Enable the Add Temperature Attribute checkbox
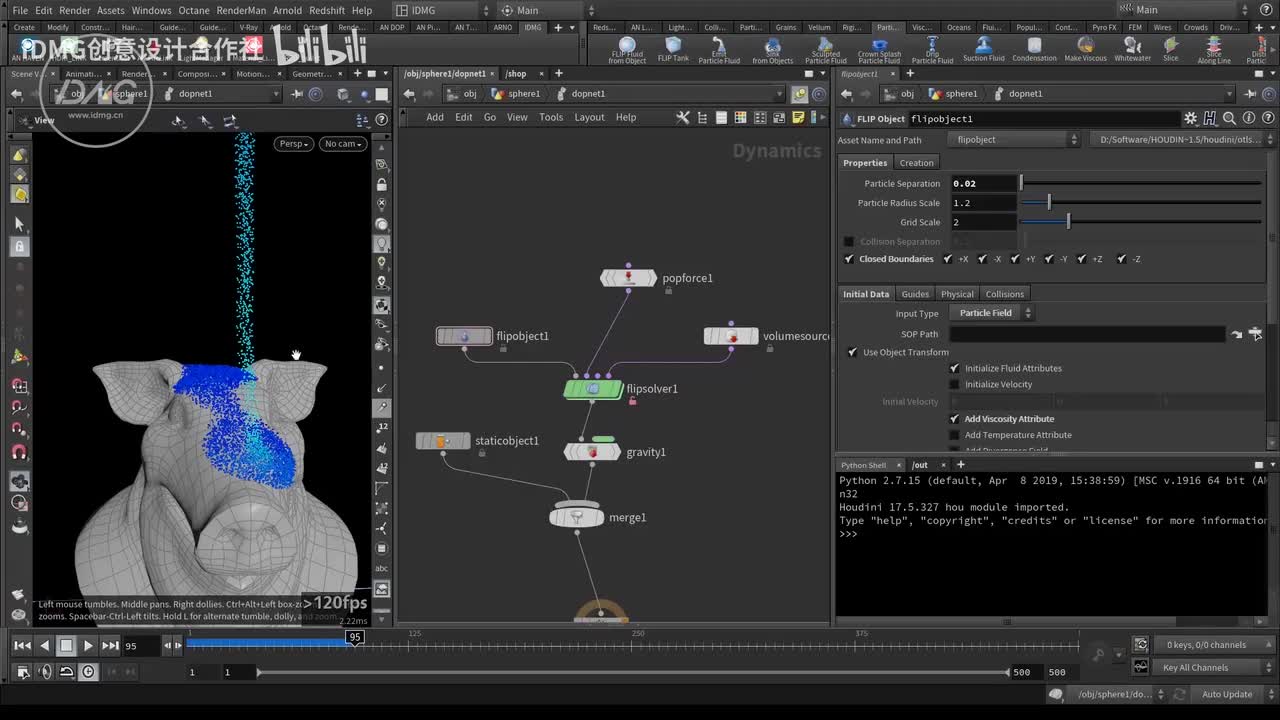Image resolution: width=1280 pixels, height=720 pixels. click(954, 435)
